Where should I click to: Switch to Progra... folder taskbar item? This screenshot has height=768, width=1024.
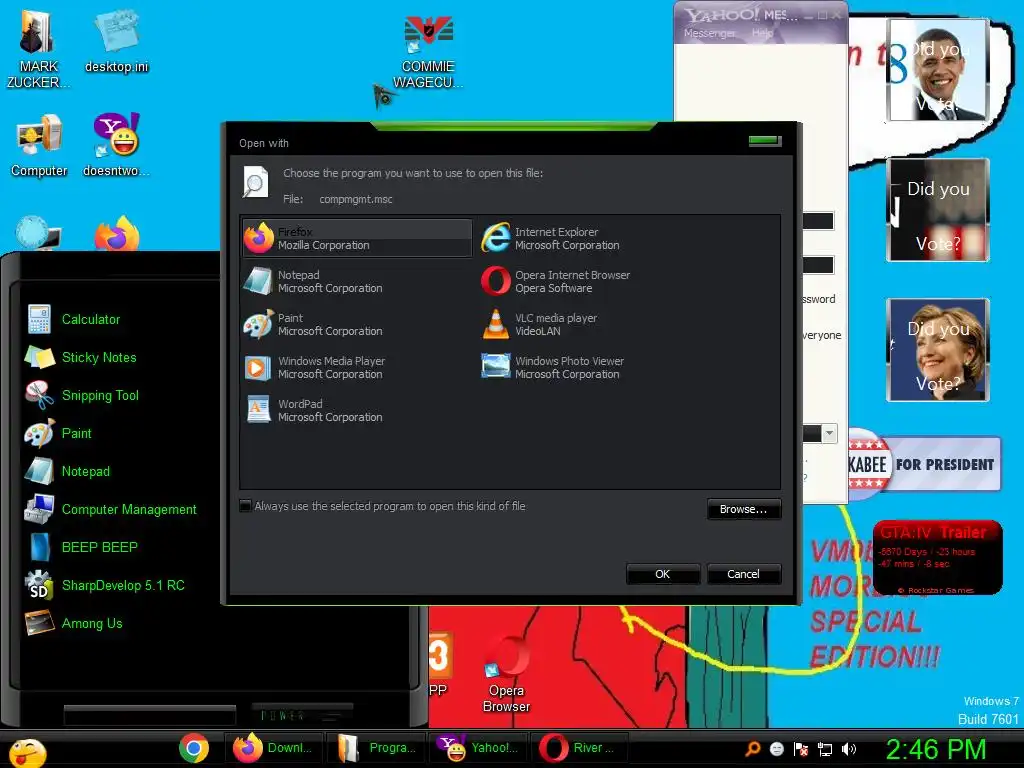pyautogui.click(x=377, y=748)
